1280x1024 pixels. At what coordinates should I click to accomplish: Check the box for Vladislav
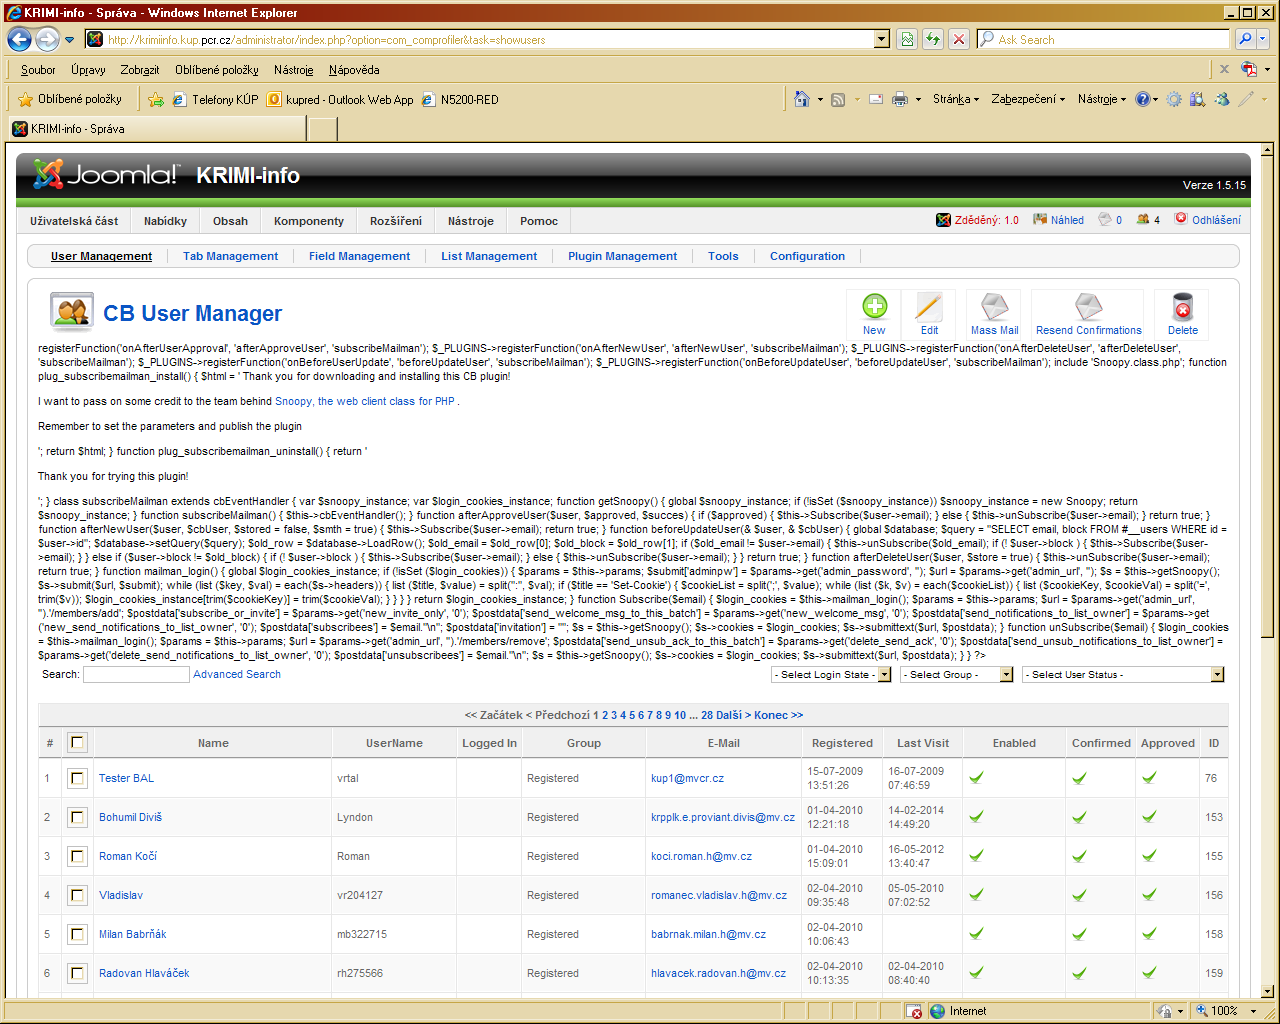(77, 895)
